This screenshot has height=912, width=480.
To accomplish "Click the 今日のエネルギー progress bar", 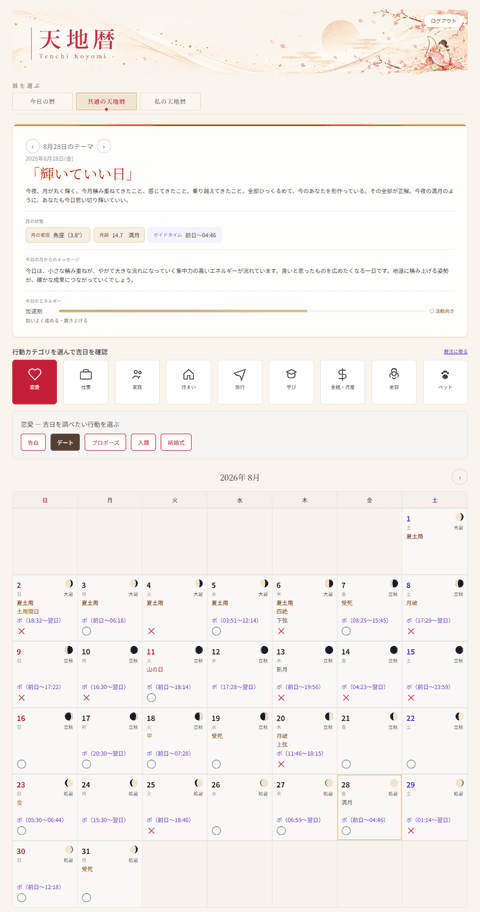I will (241, 311).
